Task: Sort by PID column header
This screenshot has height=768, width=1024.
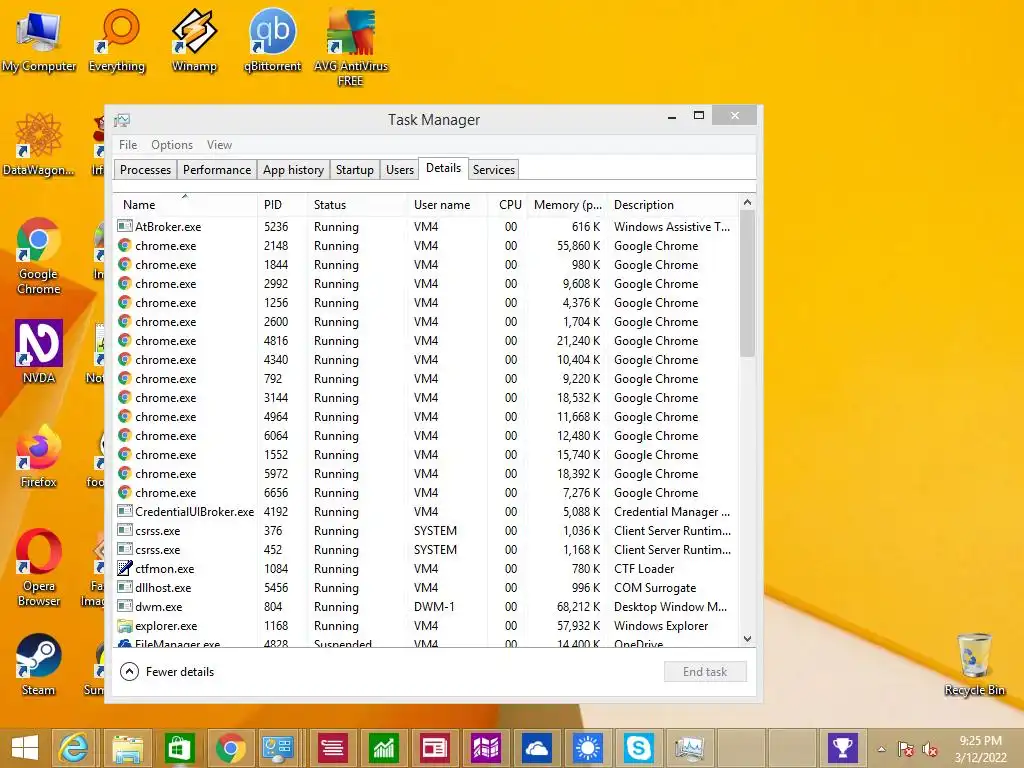Action: pyautogui.click(x=282, y=204)
